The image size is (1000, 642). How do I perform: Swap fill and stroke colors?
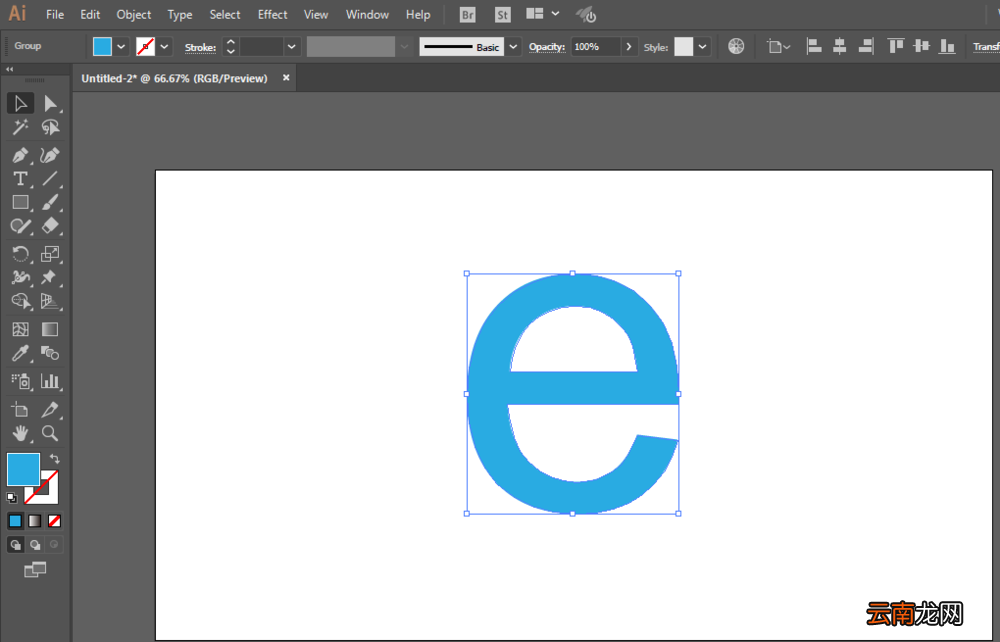55,458
